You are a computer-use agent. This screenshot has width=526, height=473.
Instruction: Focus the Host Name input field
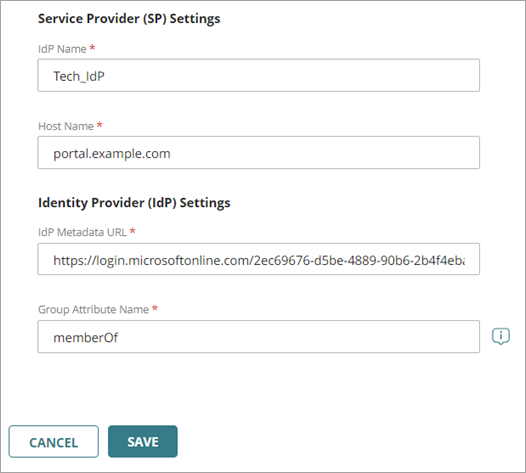point(259,153)
